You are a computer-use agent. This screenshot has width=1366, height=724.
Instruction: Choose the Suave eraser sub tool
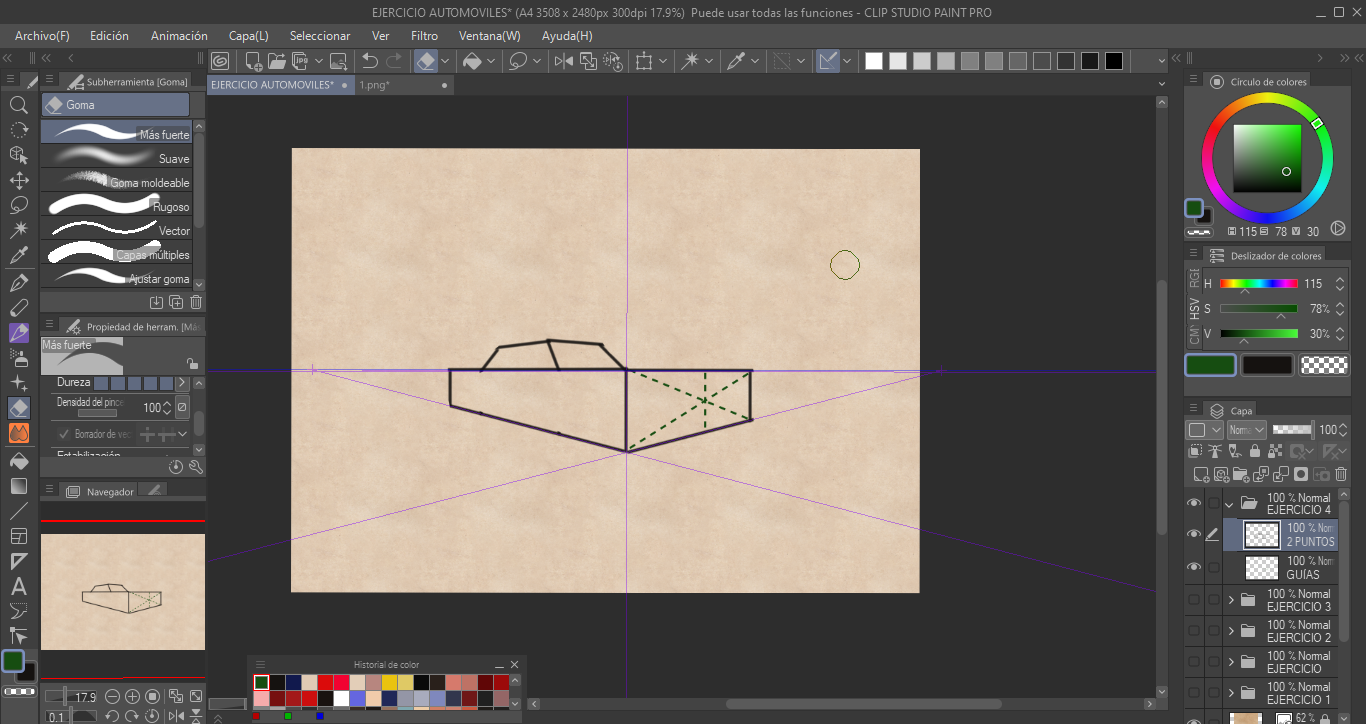point(118,158)
